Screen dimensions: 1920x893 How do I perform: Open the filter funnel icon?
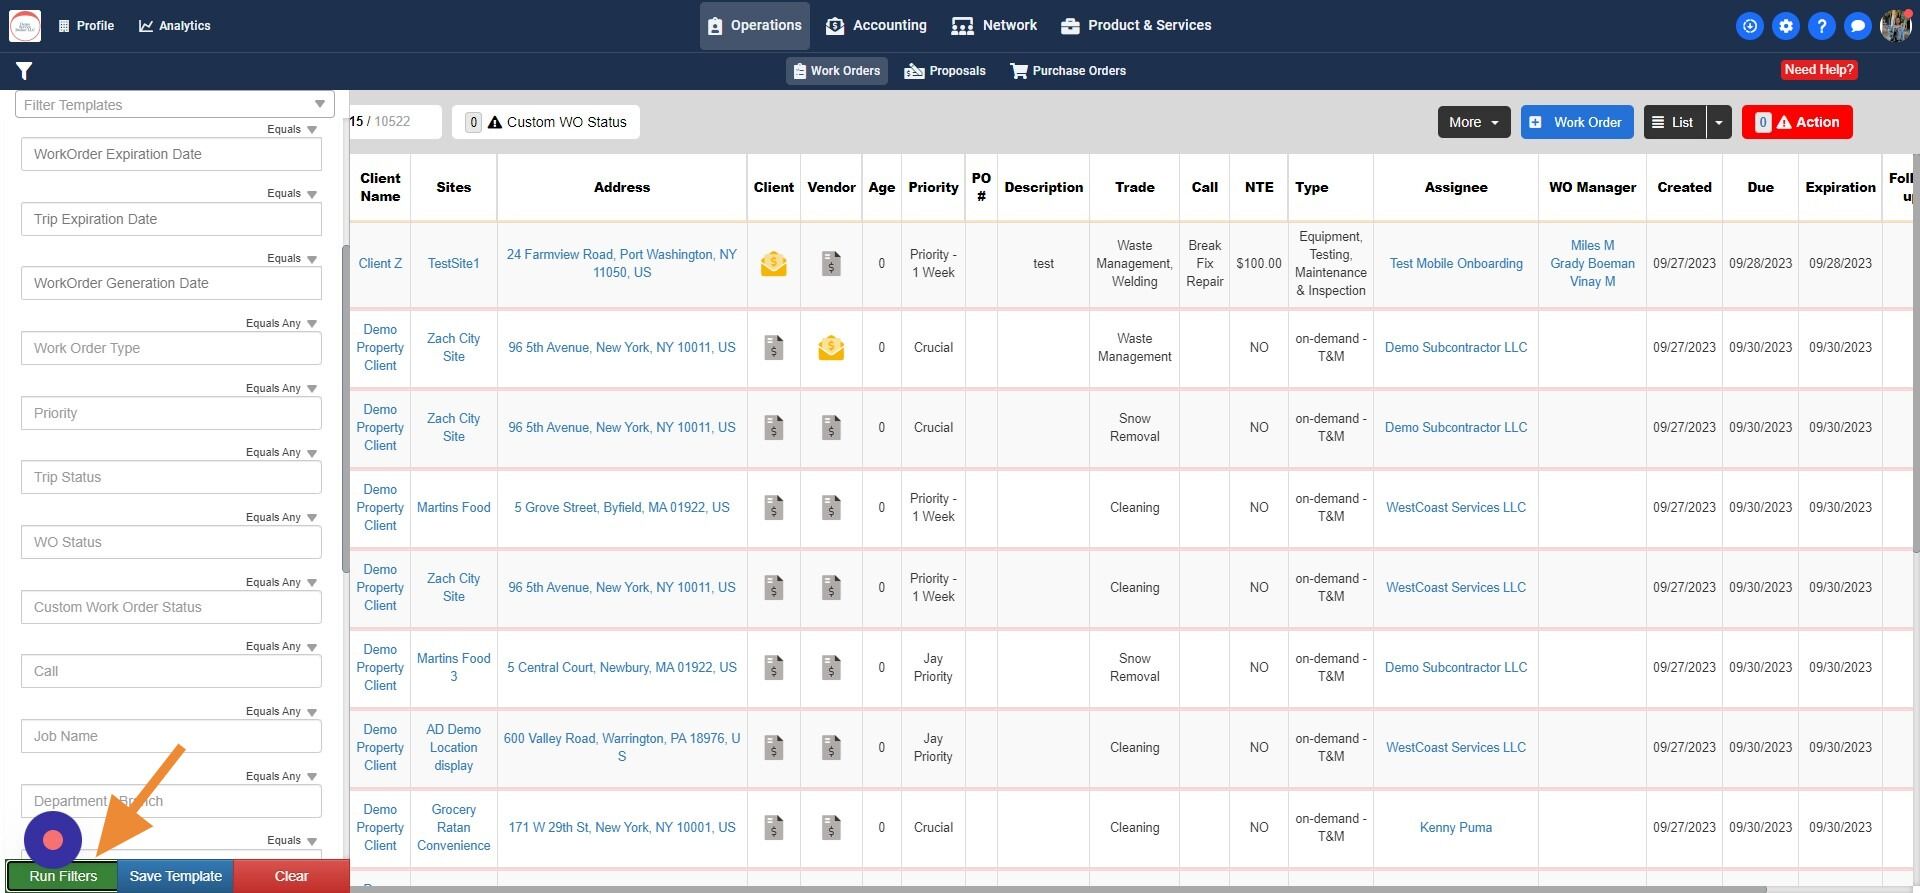[x=24, y=71]
